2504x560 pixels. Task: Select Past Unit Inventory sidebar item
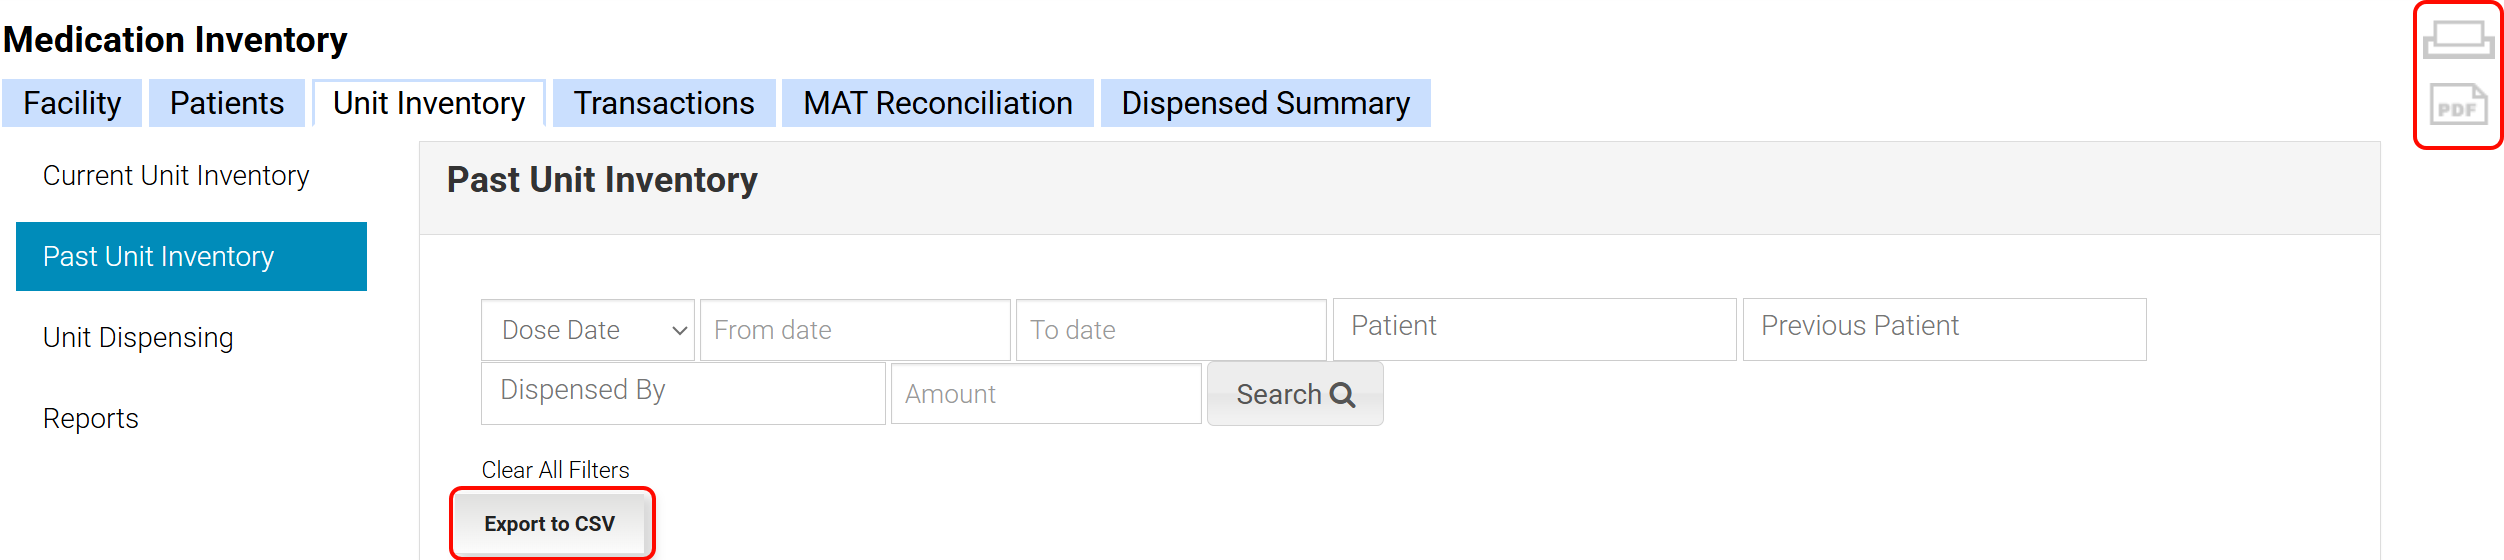191,257
